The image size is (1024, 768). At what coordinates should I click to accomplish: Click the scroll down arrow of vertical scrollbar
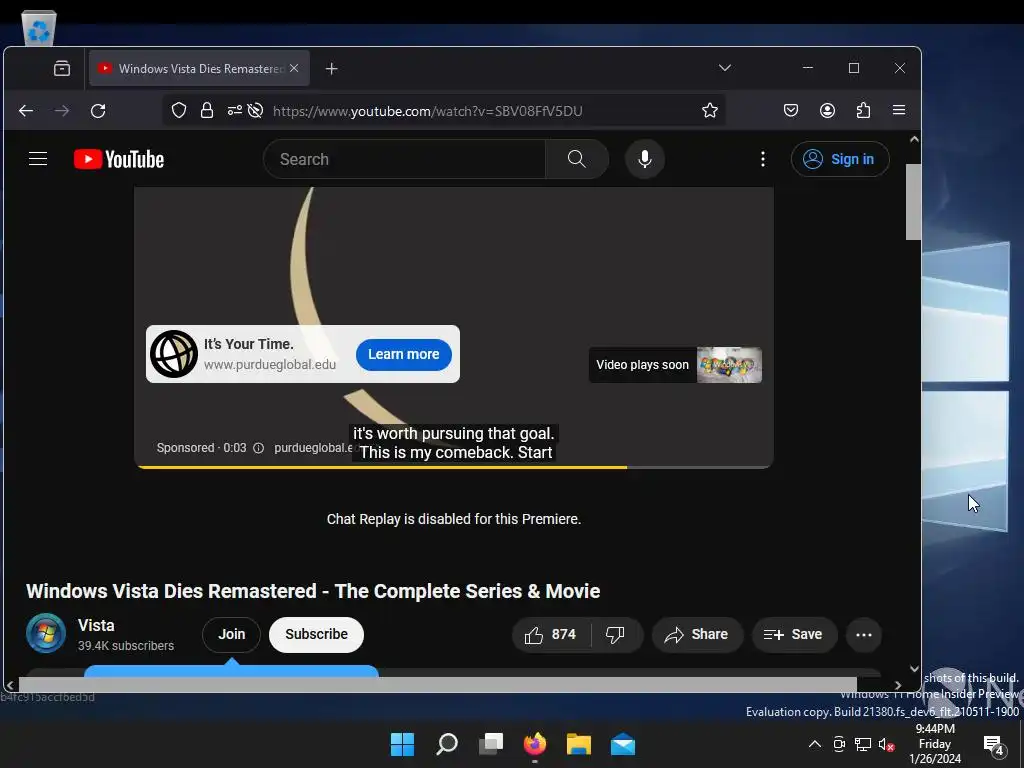914,669
